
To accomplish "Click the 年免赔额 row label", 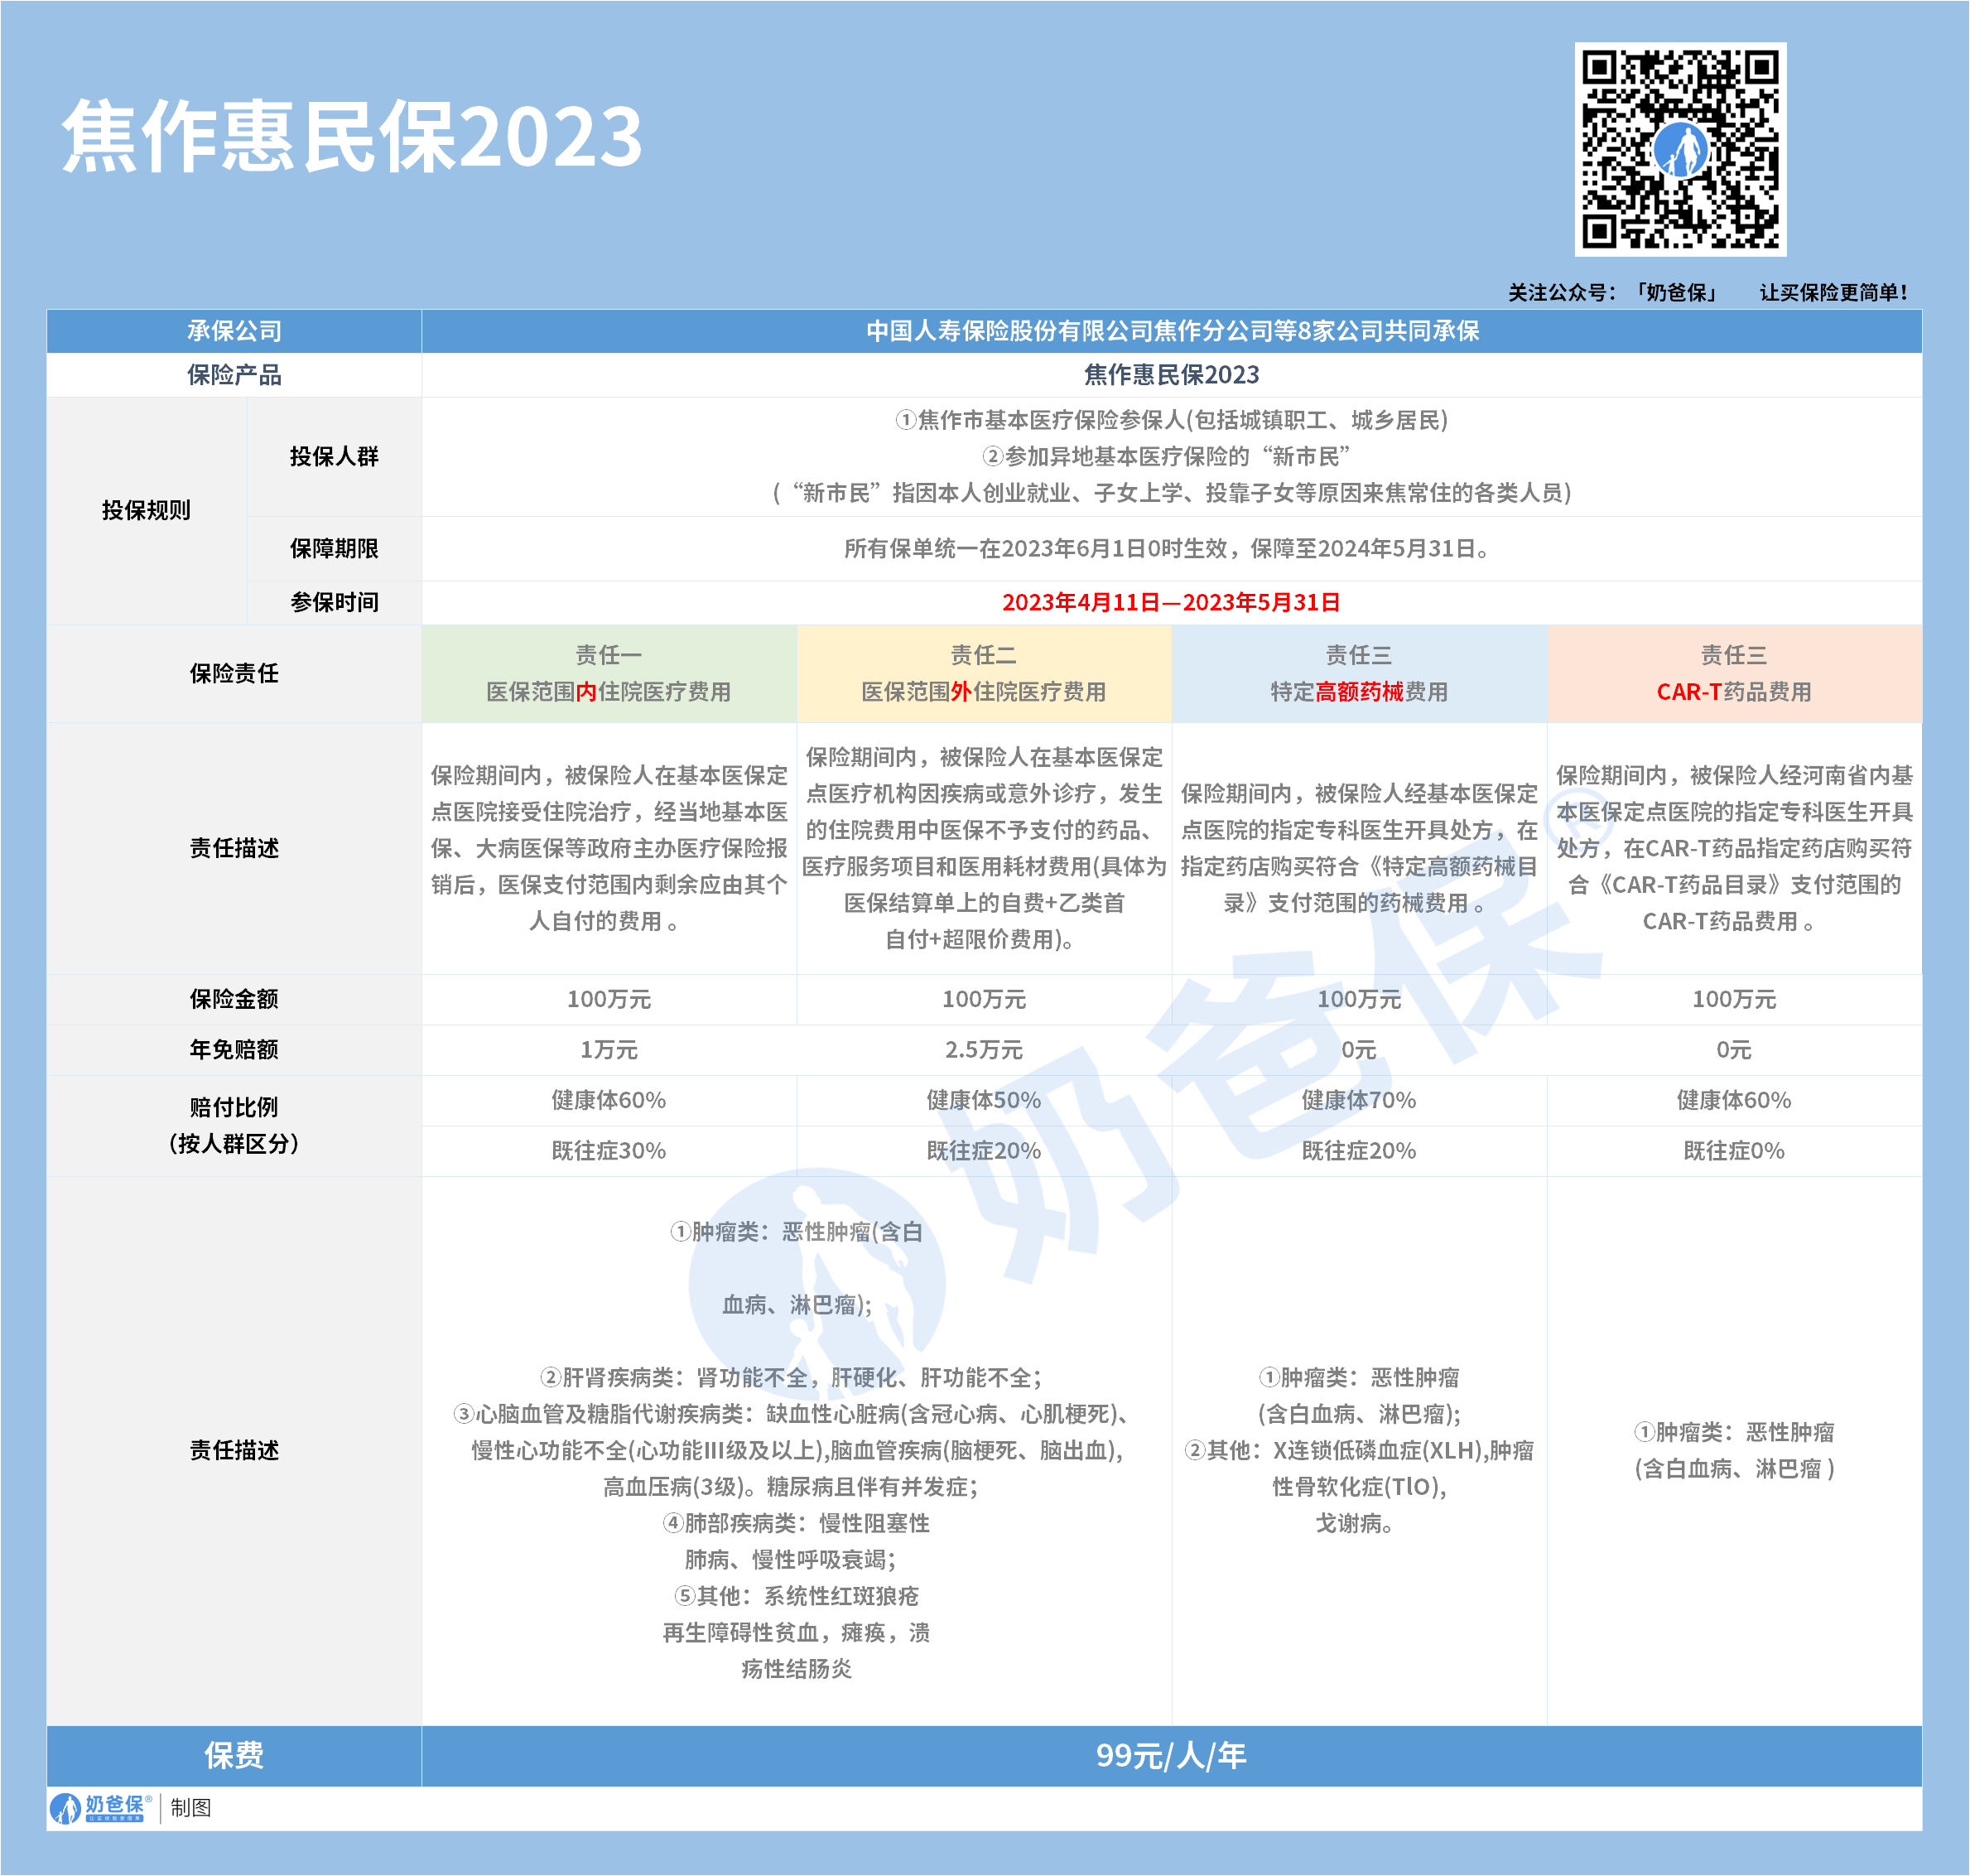I will point(234,1049).
